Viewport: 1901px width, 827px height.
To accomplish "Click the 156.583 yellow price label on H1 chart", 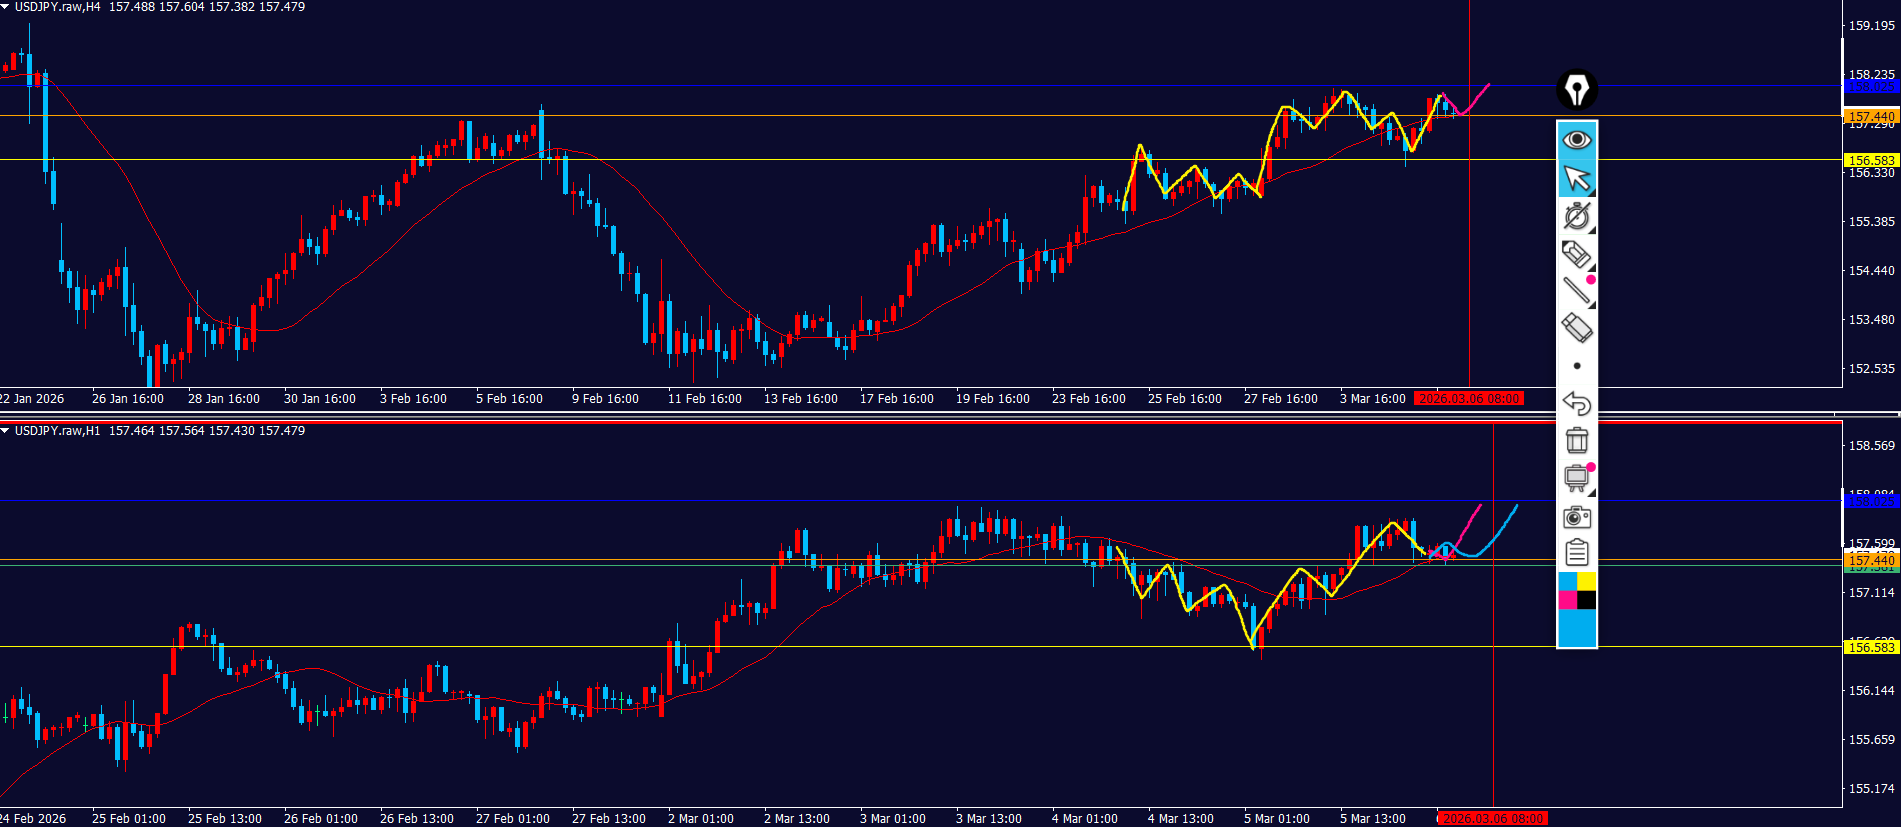I will pos(1870,647).
